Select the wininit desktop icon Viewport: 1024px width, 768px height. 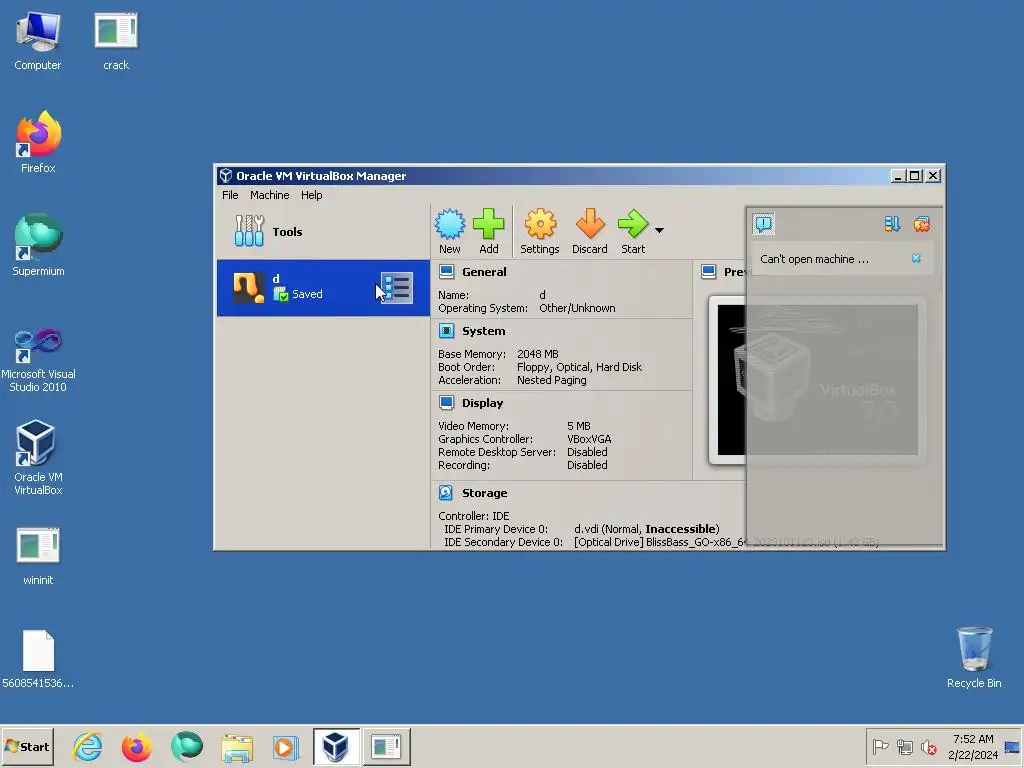38,556
